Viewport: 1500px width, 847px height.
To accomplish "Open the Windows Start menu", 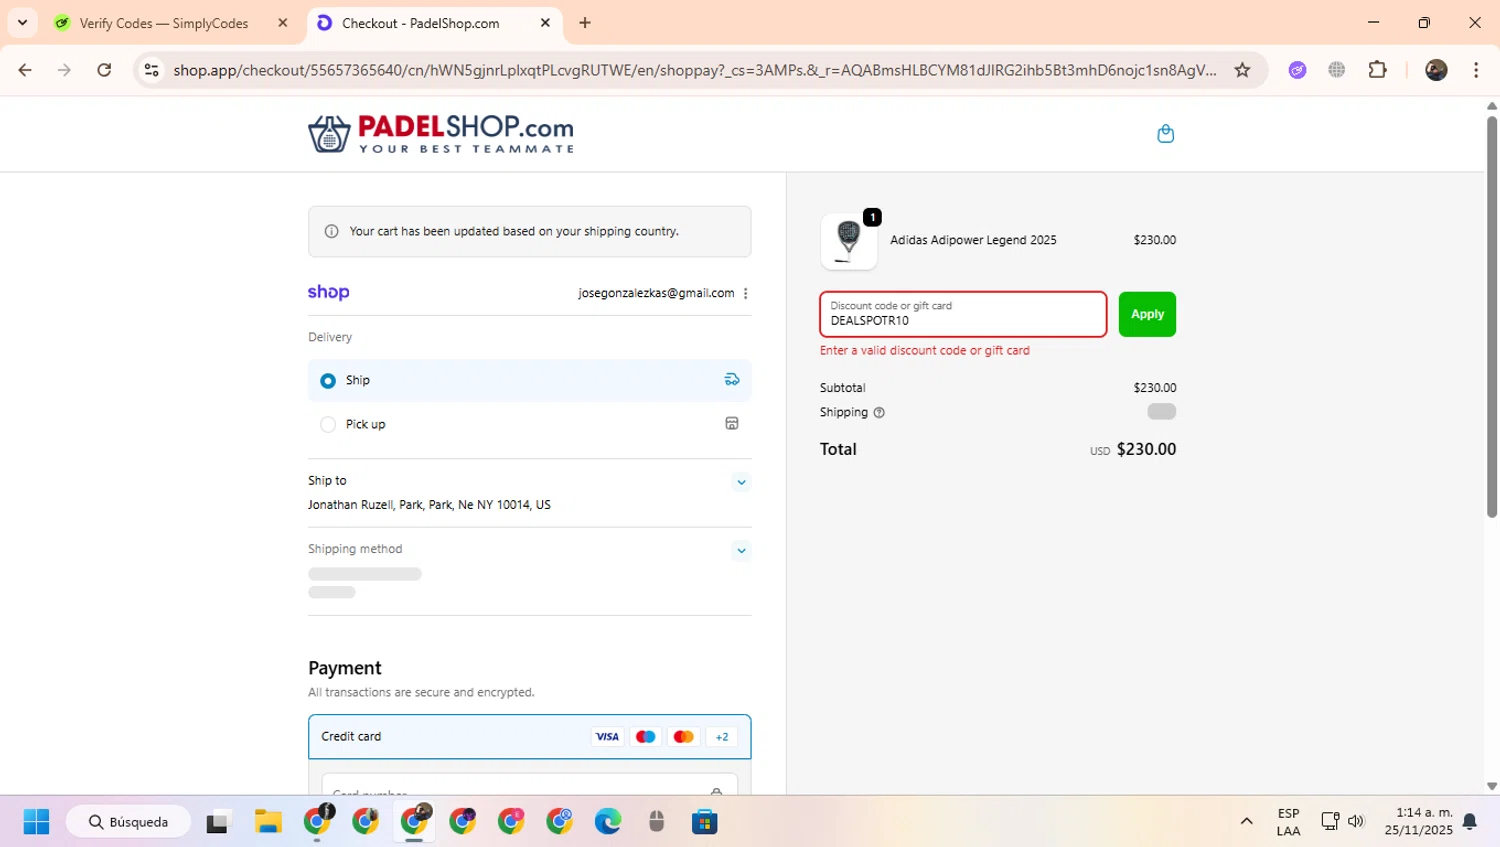I will tap(36, 822).
